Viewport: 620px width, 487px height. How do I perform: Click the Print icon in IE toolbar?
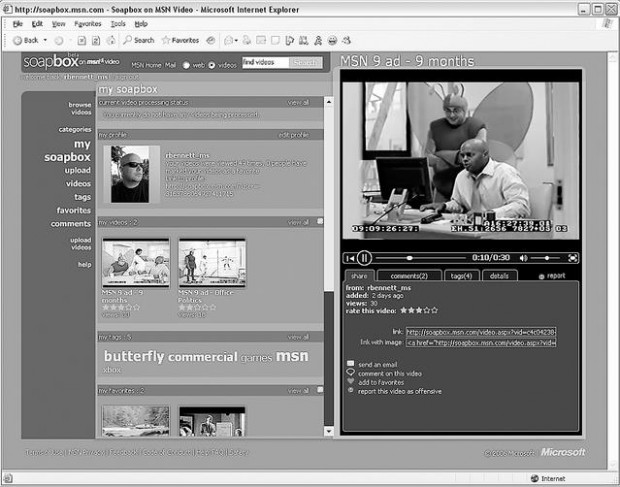247,40
